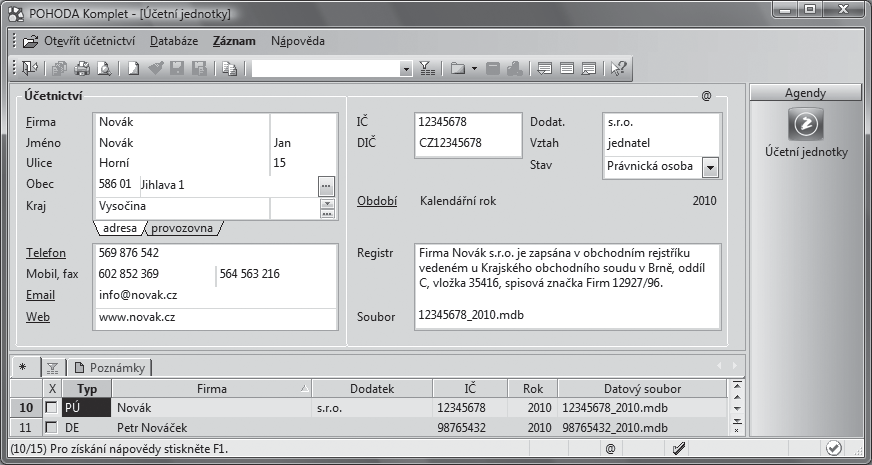The image size is (872, 465).
Task: Click the @ indicator in the status bar
Action: 610,448
